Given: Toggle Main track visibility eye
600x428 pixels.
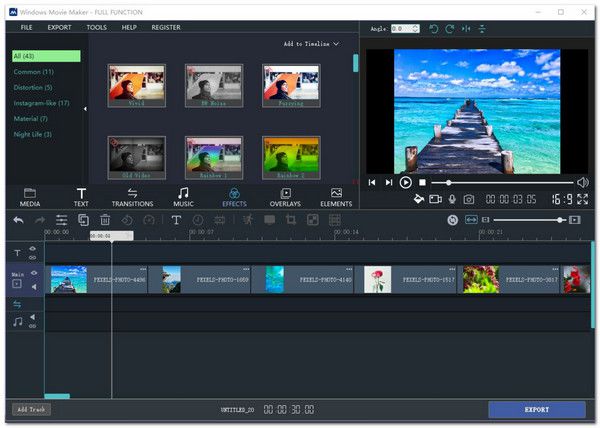Looking at the screenshot, I should click(x=34, y=273).
